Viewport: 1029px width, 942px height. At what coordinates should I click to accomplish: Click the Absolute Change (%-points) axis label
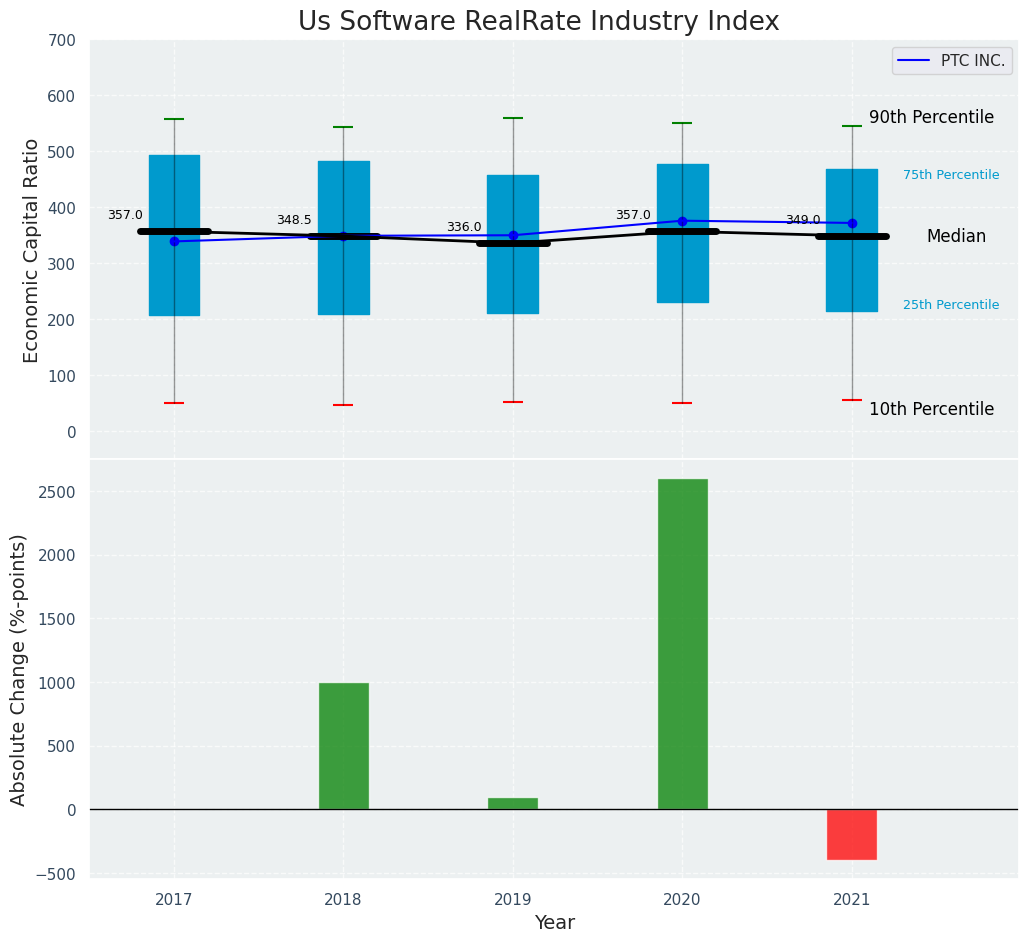pyautogui.click(x=18, y=670)
